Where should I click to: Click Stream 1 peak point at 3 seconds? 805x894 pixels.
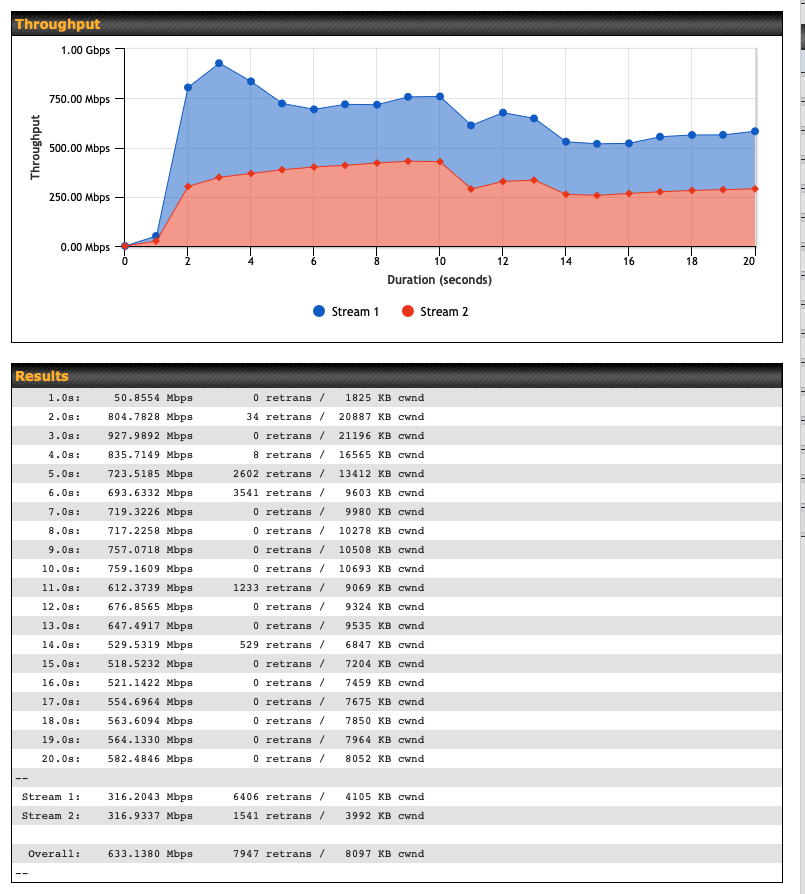point(219,63)
